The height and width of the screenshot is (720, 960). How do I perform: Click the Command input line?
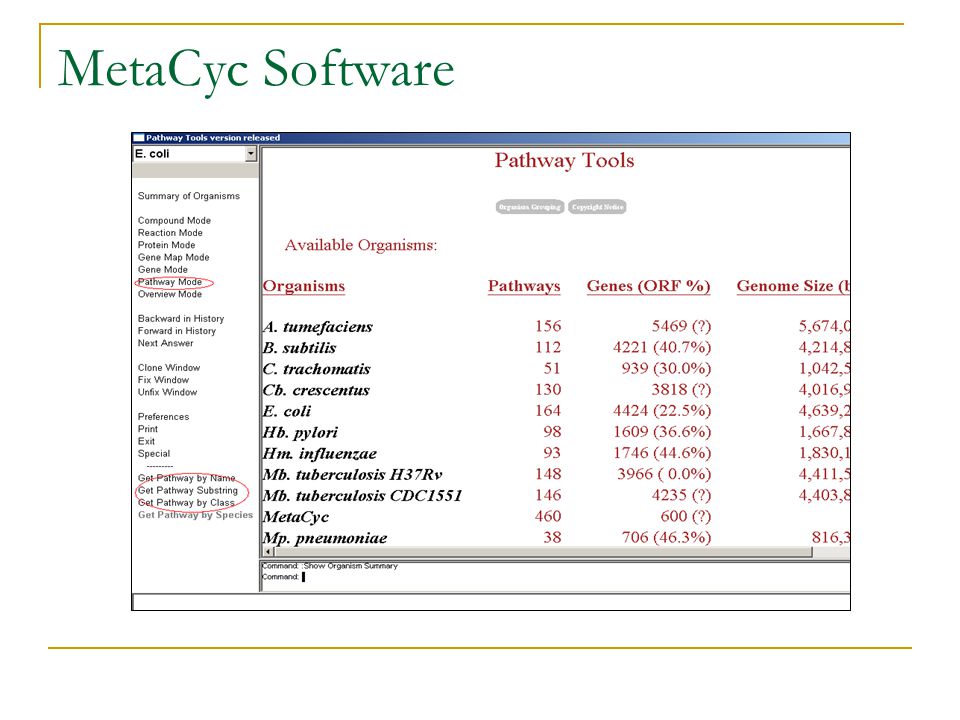click(x=555, y=577)
